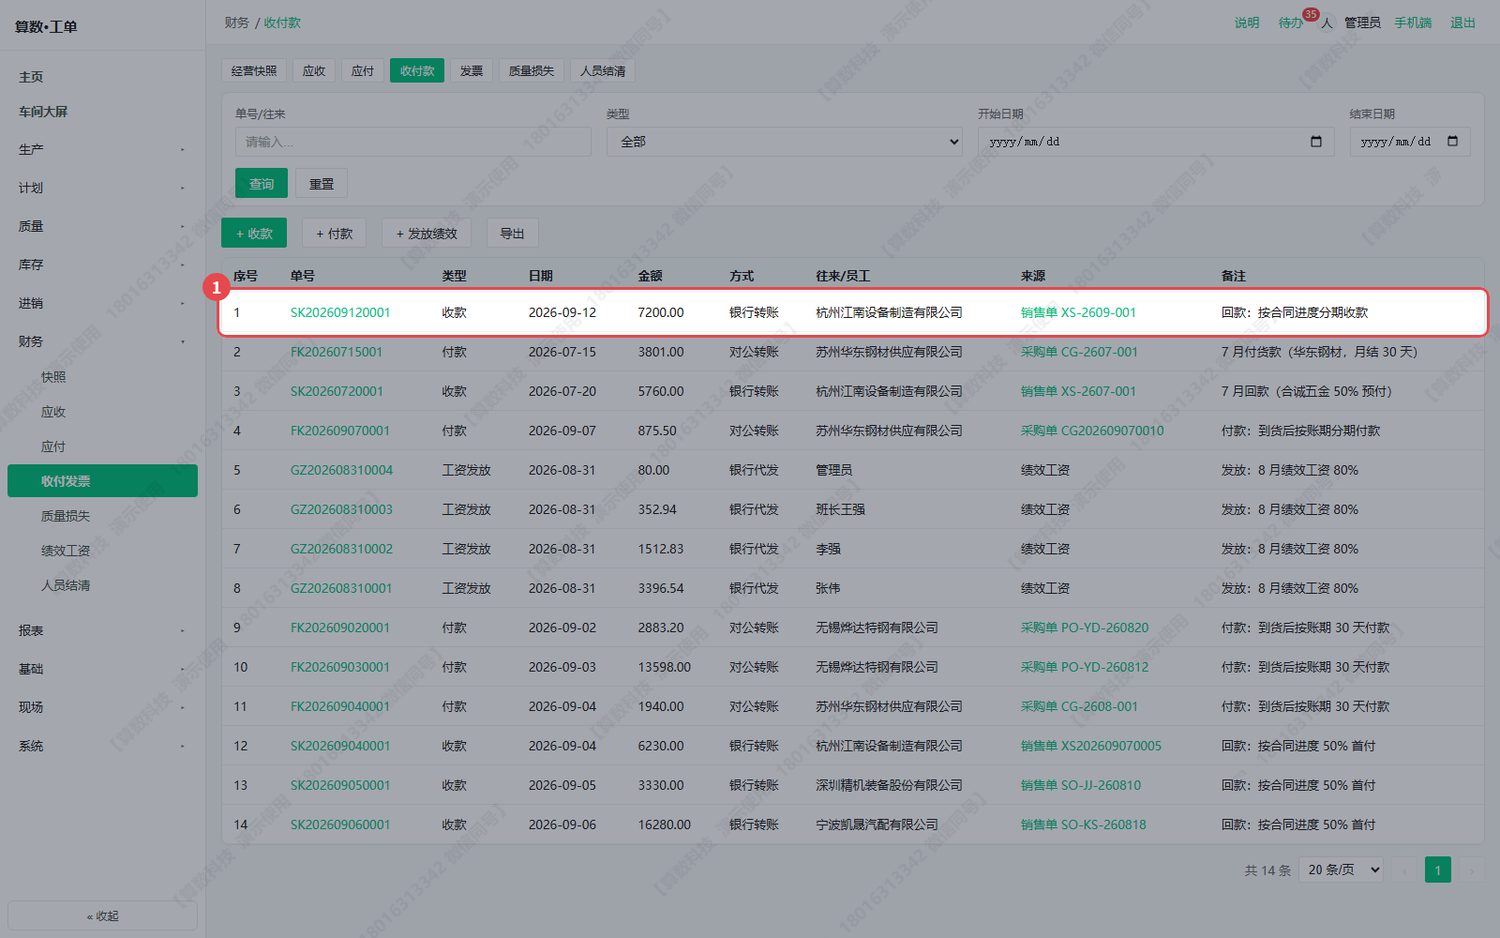The width and height of the screenshot is (1500, 938).
Task: Select 收付发票 in the sidebar
Action: [102, 481]
